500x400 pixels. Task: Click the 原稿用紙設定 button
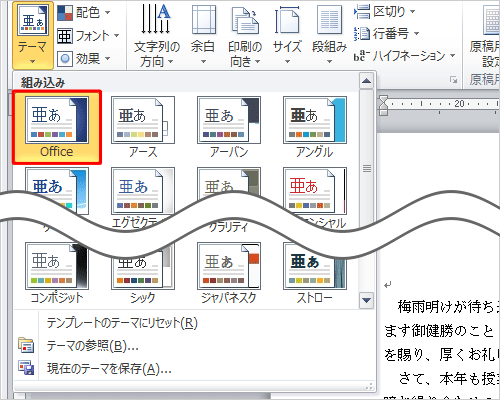click(x=485, y=35)
